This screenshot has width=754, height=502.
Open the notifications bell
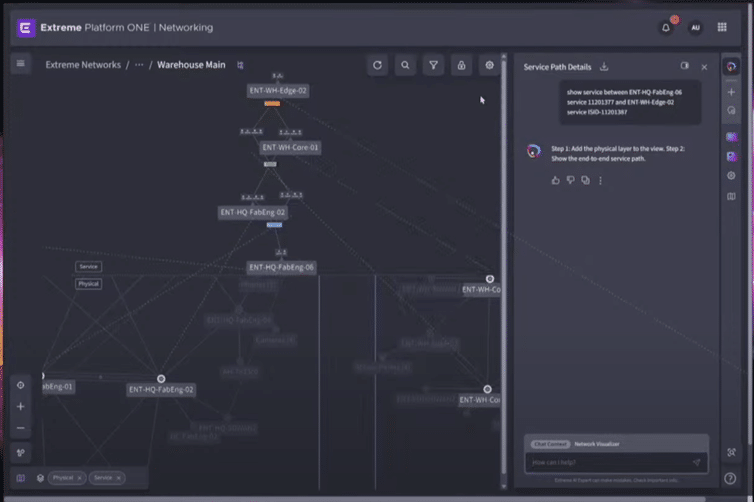[666, 28]
